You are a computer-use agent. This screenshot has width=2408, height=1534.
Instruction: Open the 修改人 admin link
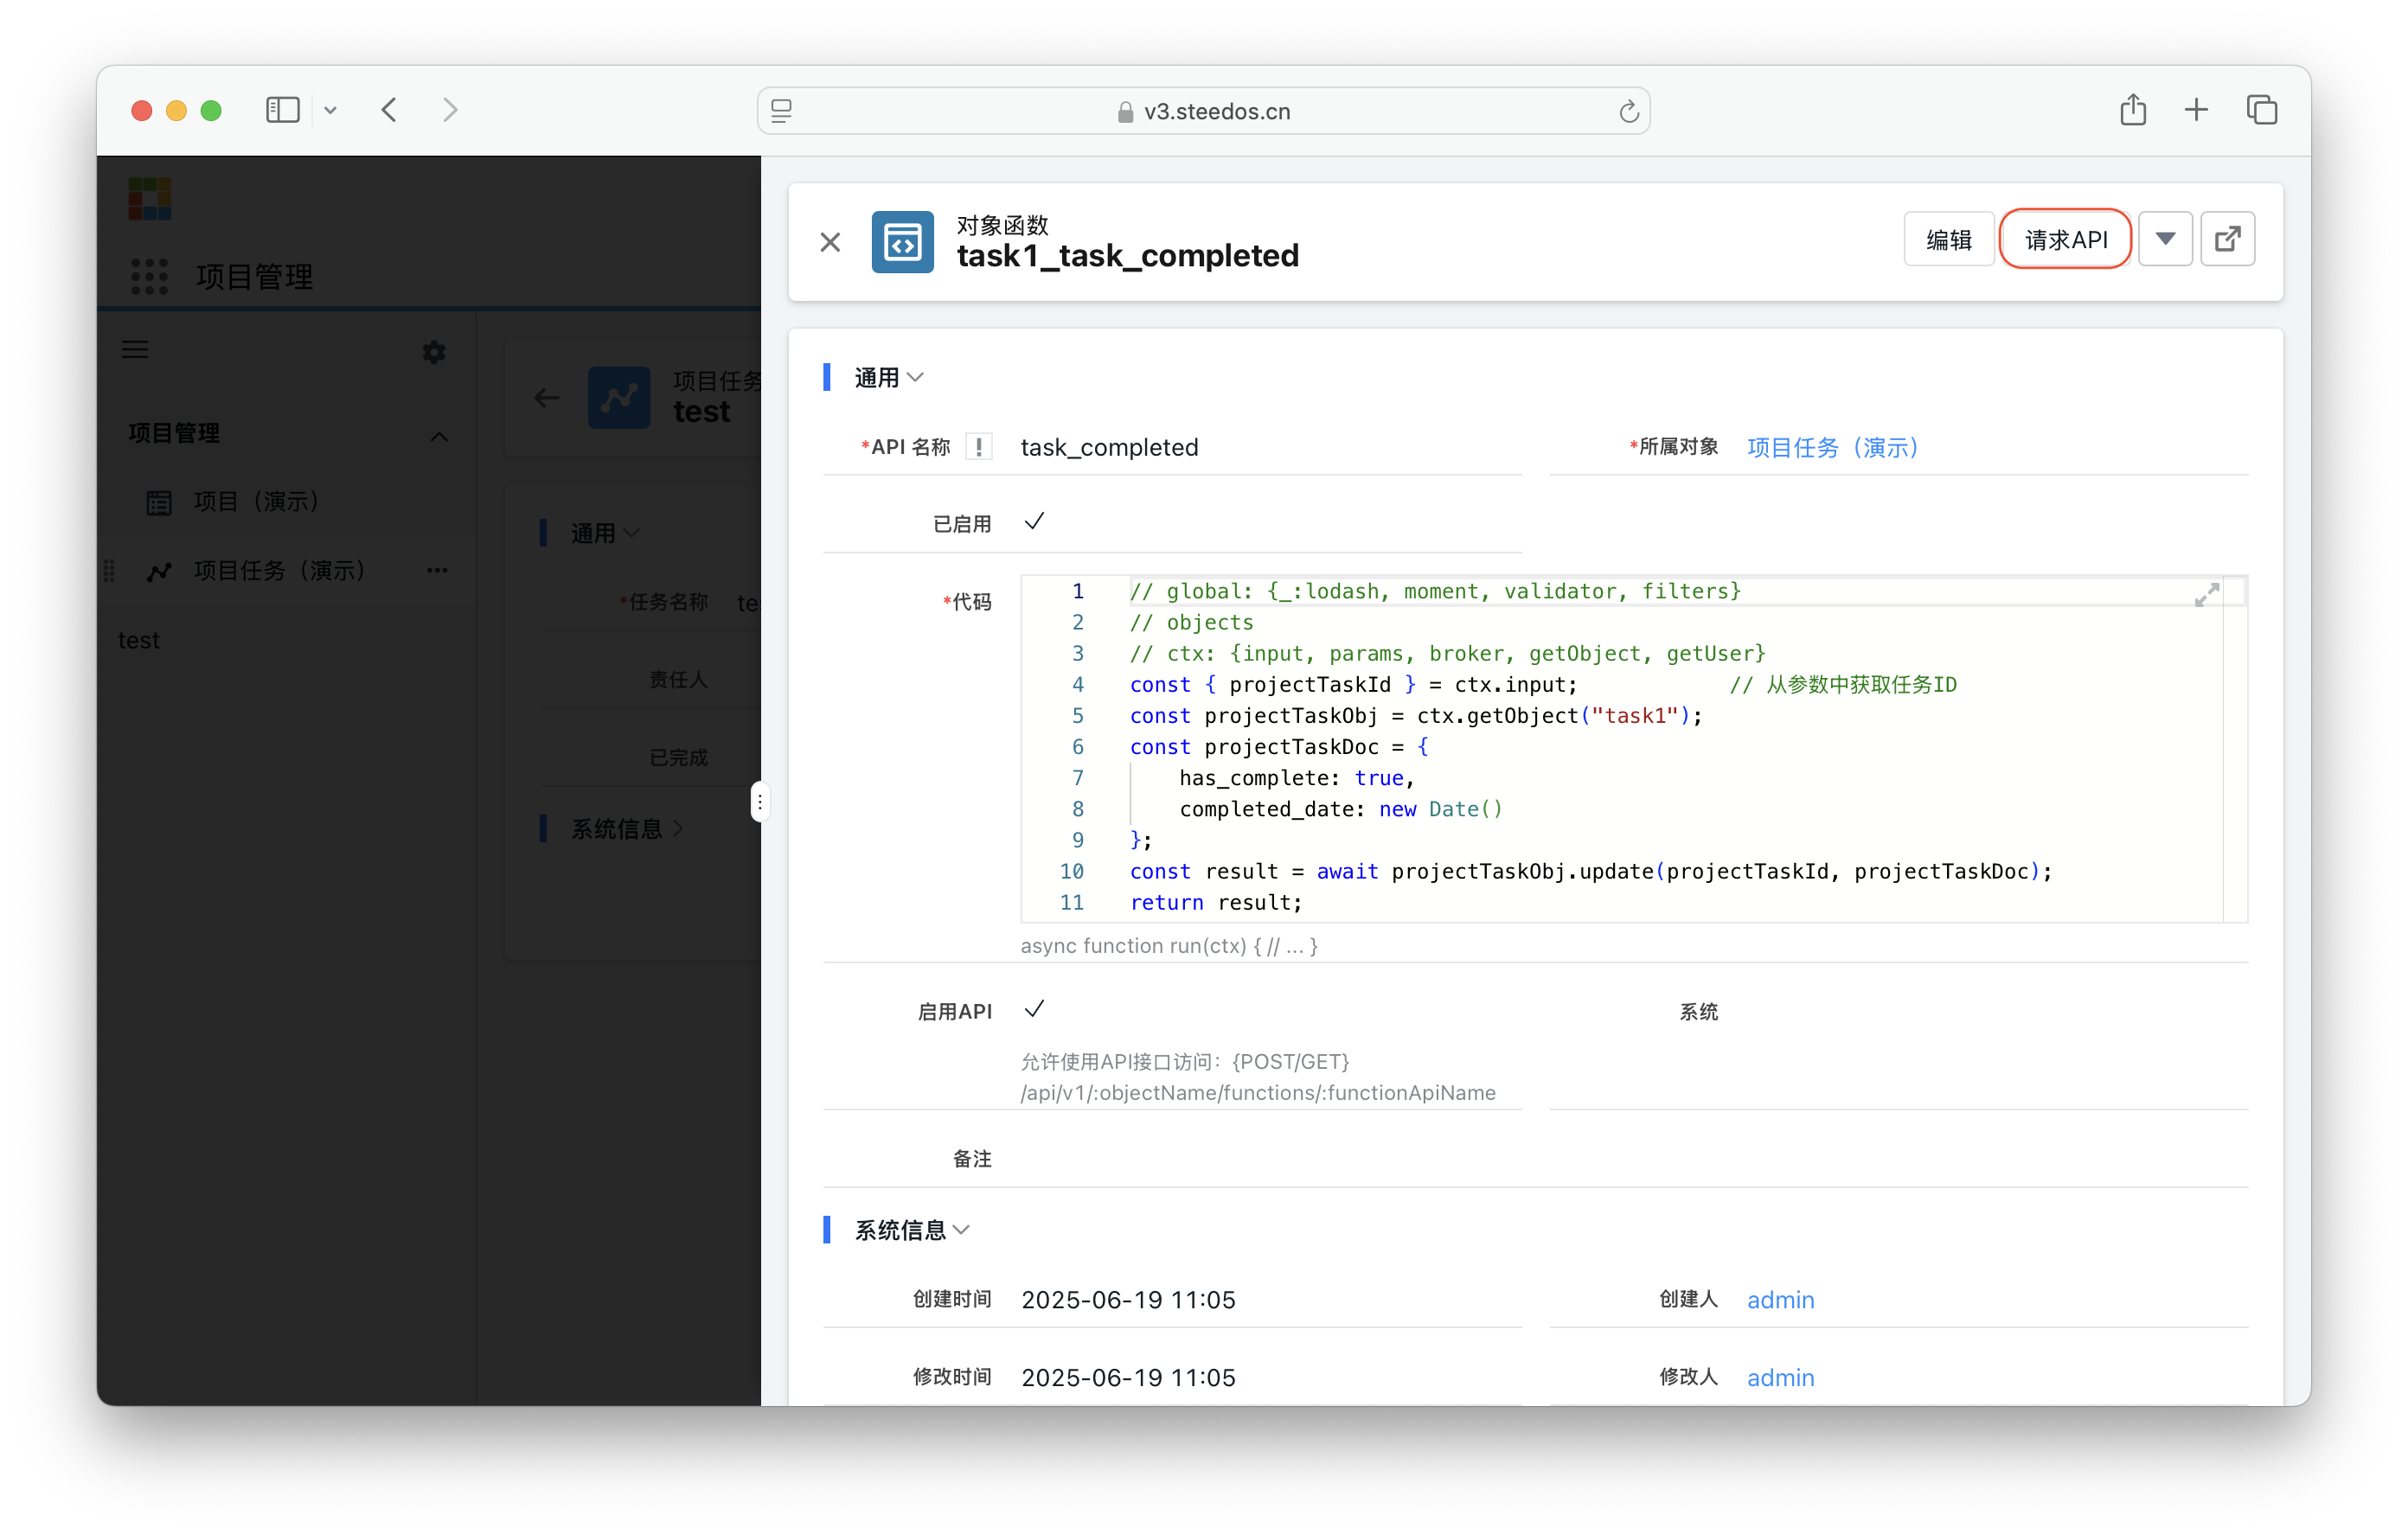1780,1377
